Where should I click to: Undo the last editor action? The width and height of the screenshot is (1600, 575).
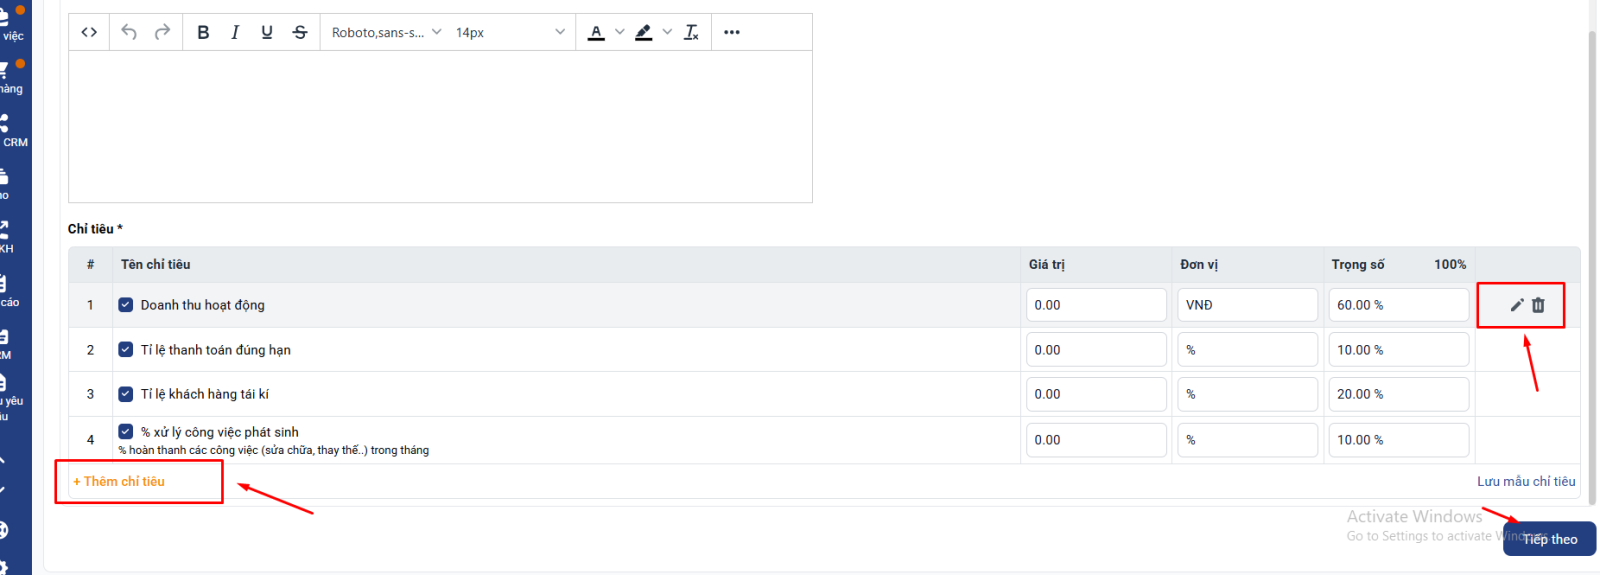click(x=129, y=32)
